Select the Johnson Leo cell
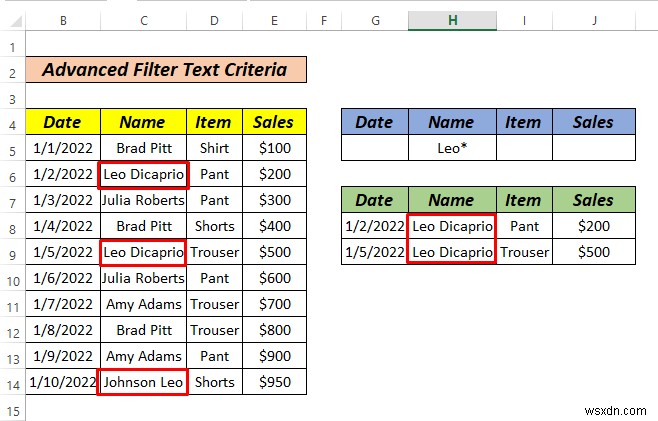Viewport: 658px width, 421px height. click(x=143, y=382)
